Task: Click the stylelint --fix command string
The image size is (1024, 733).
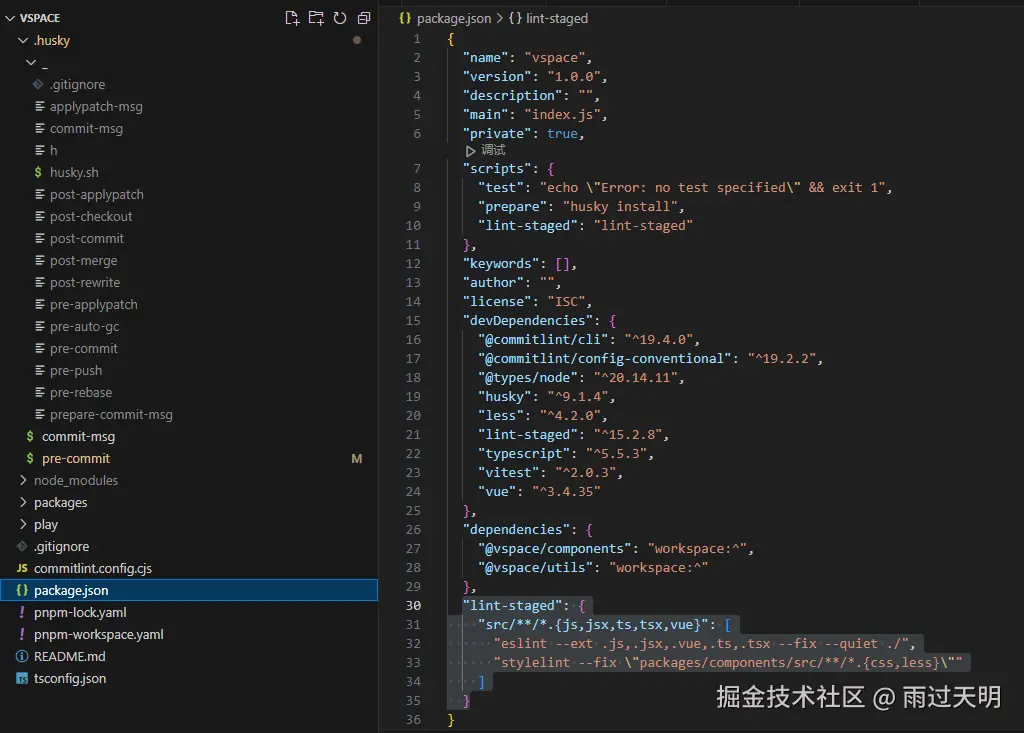Action: click(x=728, y=662)
